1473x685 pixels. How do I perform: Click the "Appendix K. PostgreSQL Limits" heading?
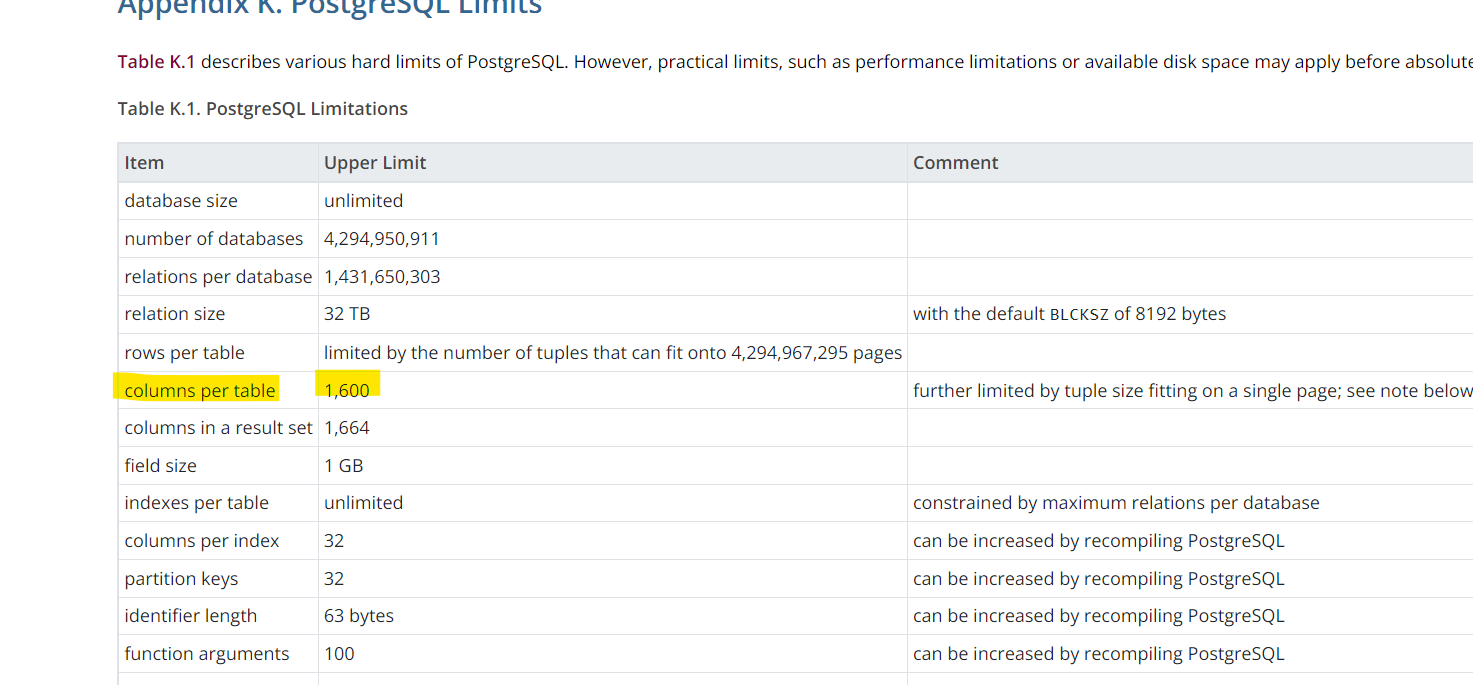click(x=330, y=8)
